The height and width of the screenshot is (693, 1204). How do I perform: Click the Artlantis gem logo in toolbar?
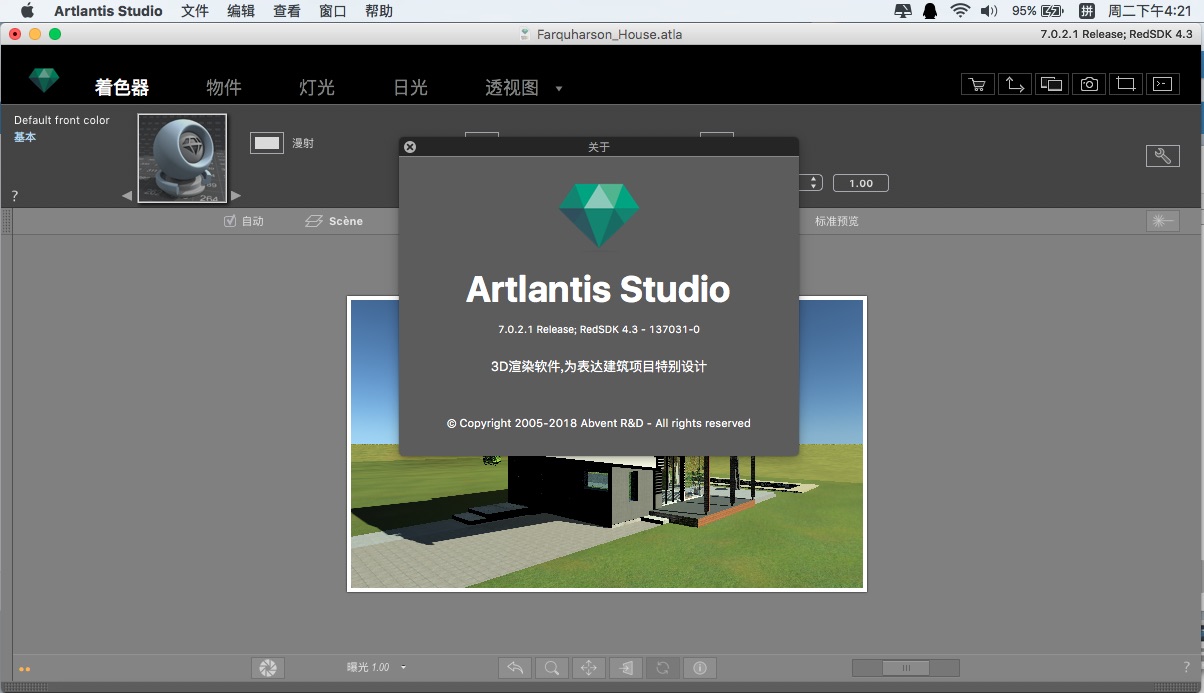[44, 80]
